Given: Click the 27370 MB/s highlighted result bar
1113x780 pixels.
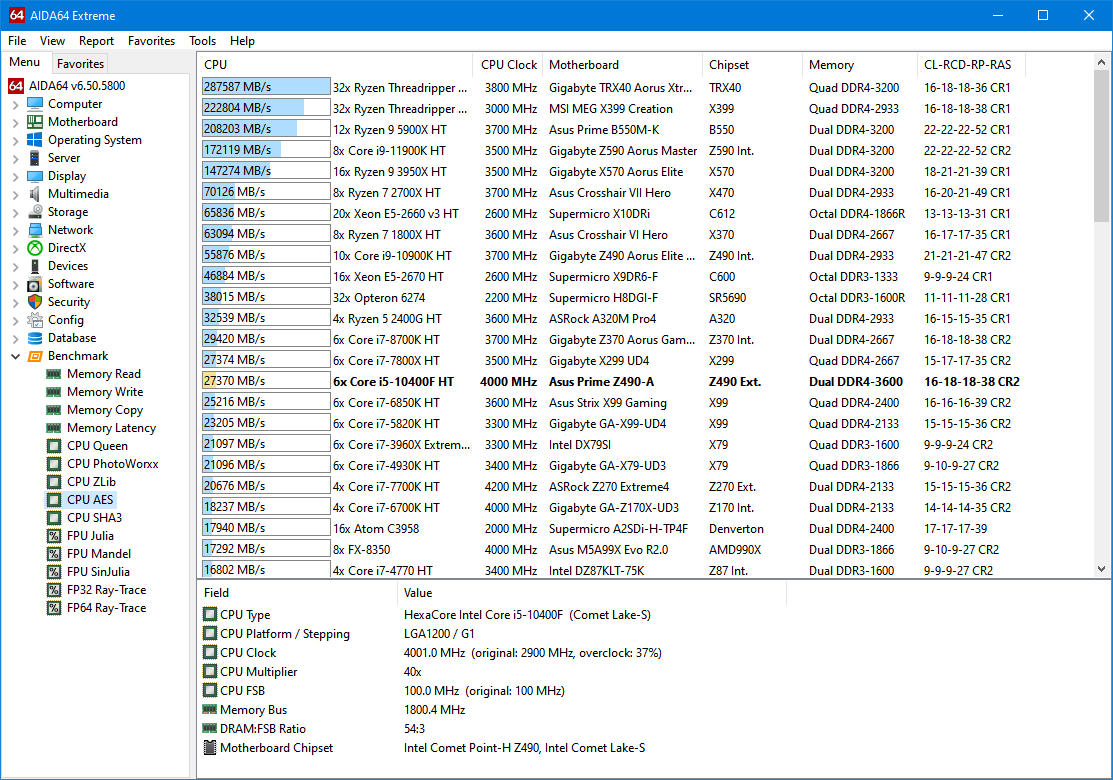Looking at the screenshot, I should (x=266, y=381).
